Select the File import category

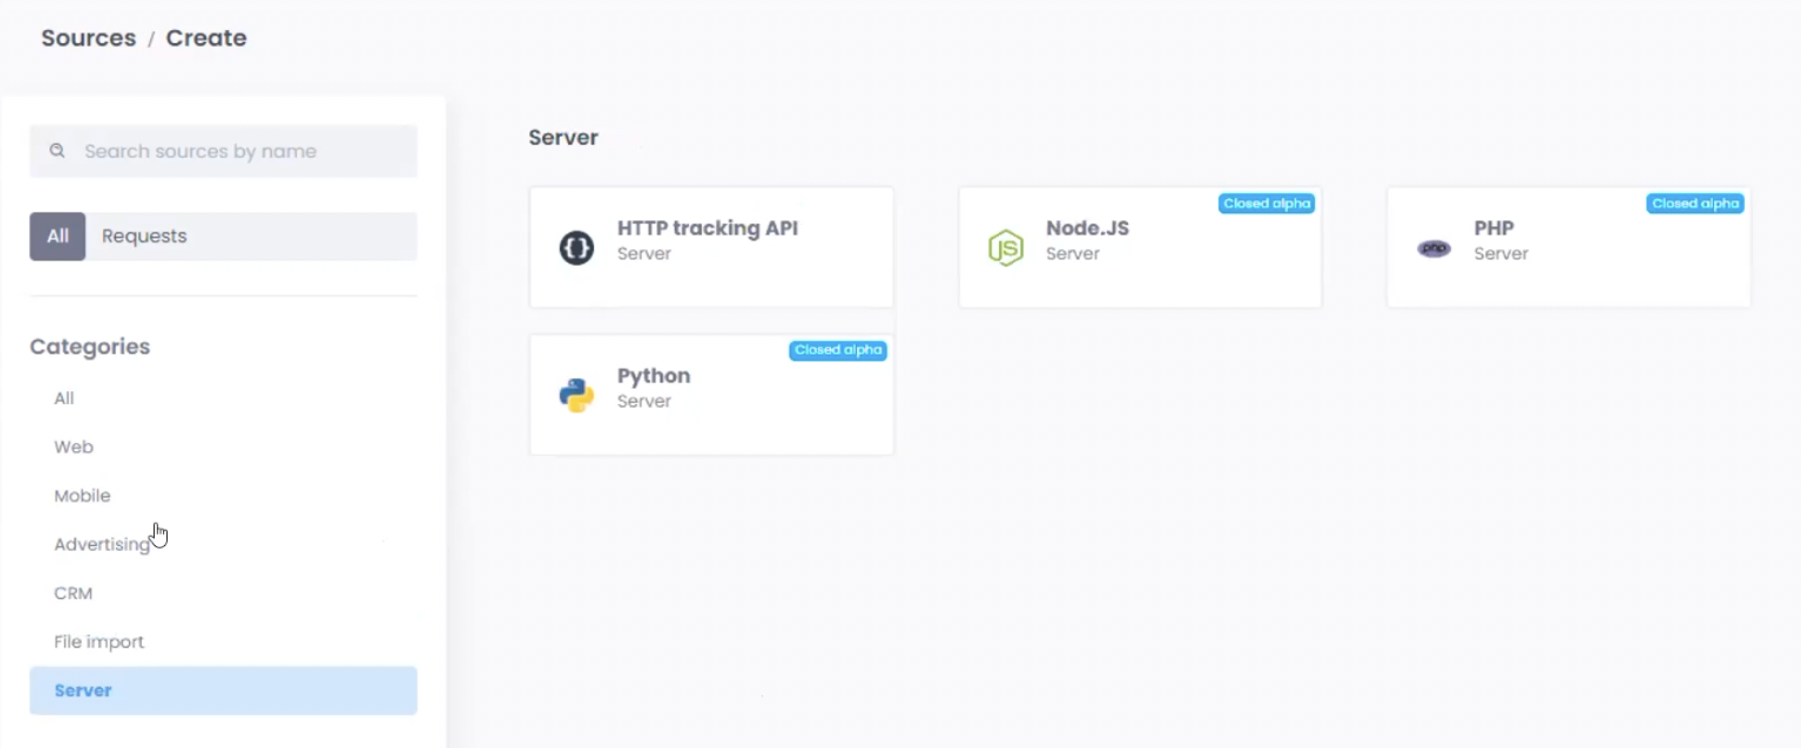coord(99,642)
